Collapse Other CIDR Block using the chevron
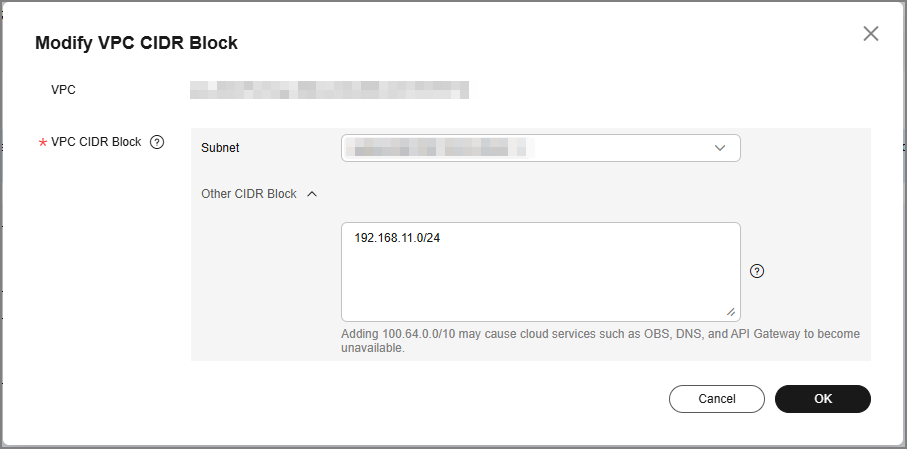The height and width of the screenshot is (449, 907). pos(312,194)
